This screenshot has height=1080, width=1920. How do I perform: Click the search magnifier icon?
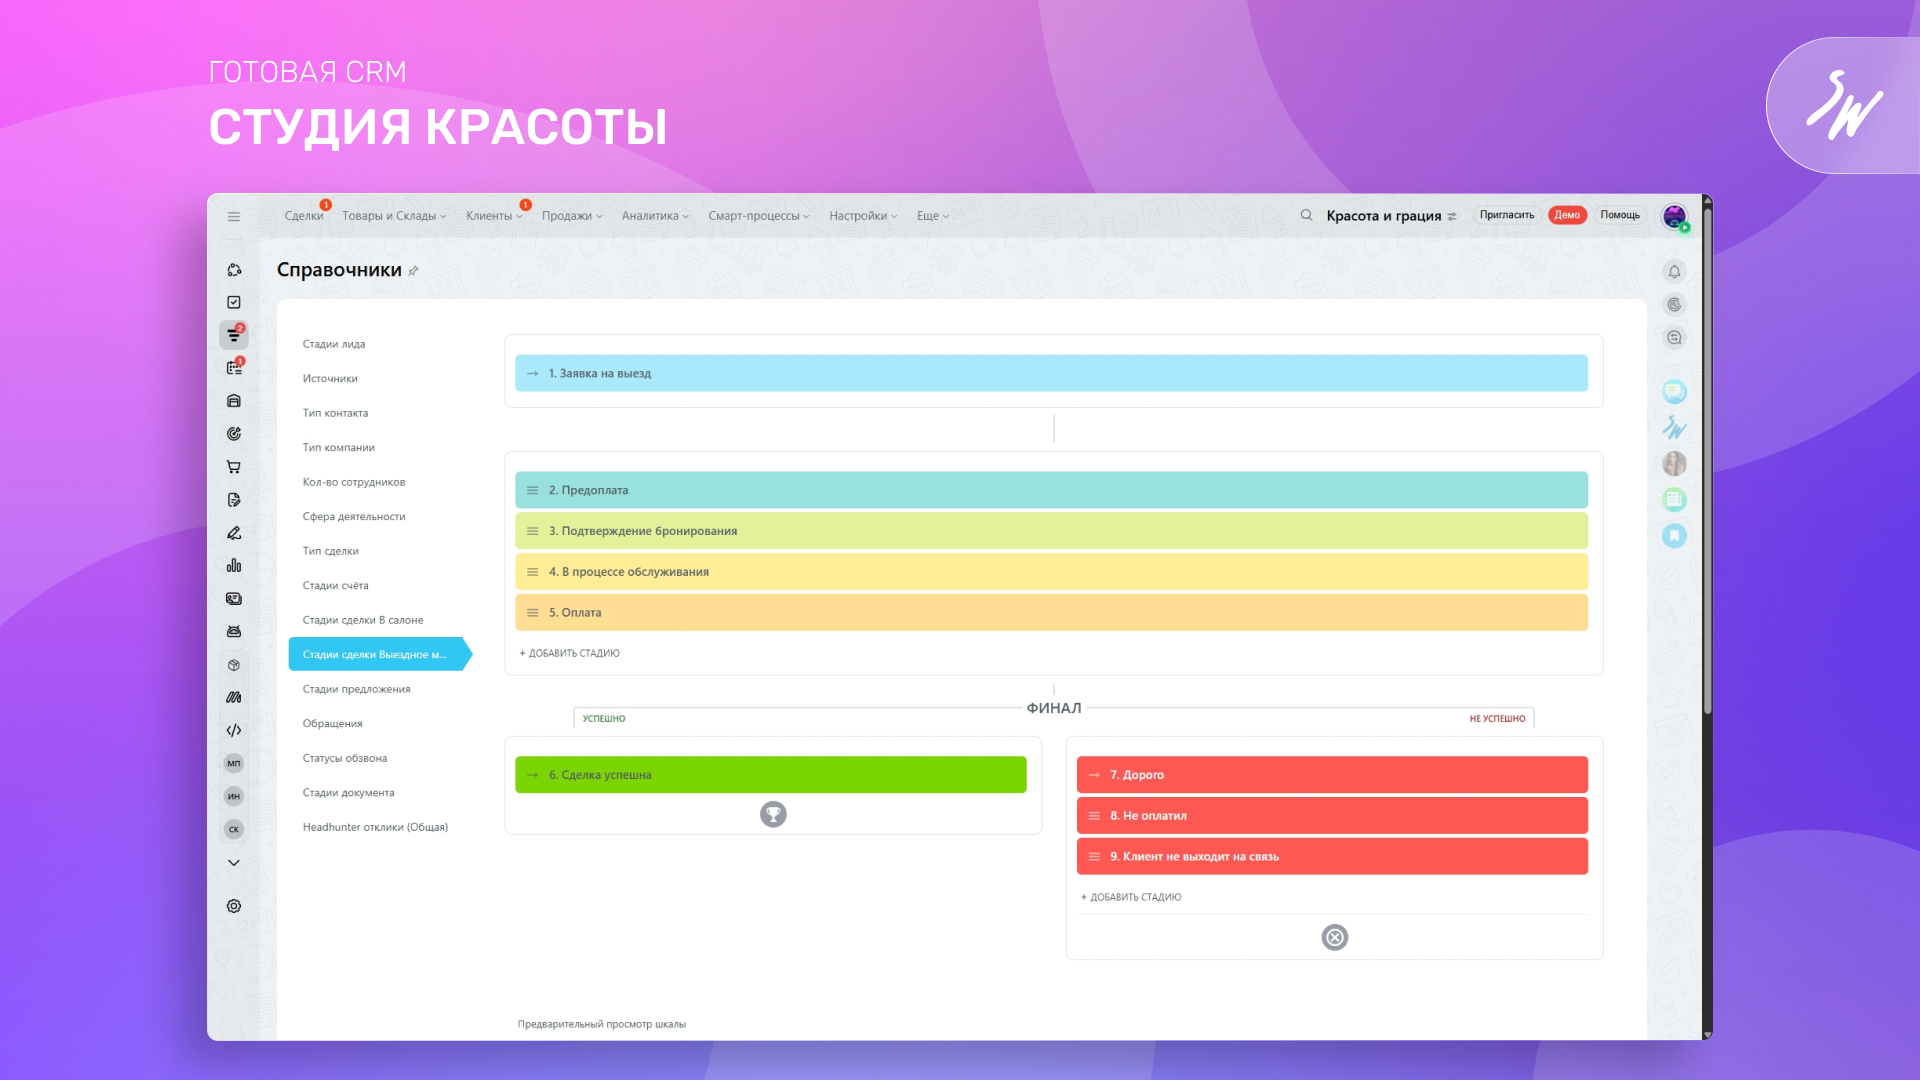(1306, 215)
